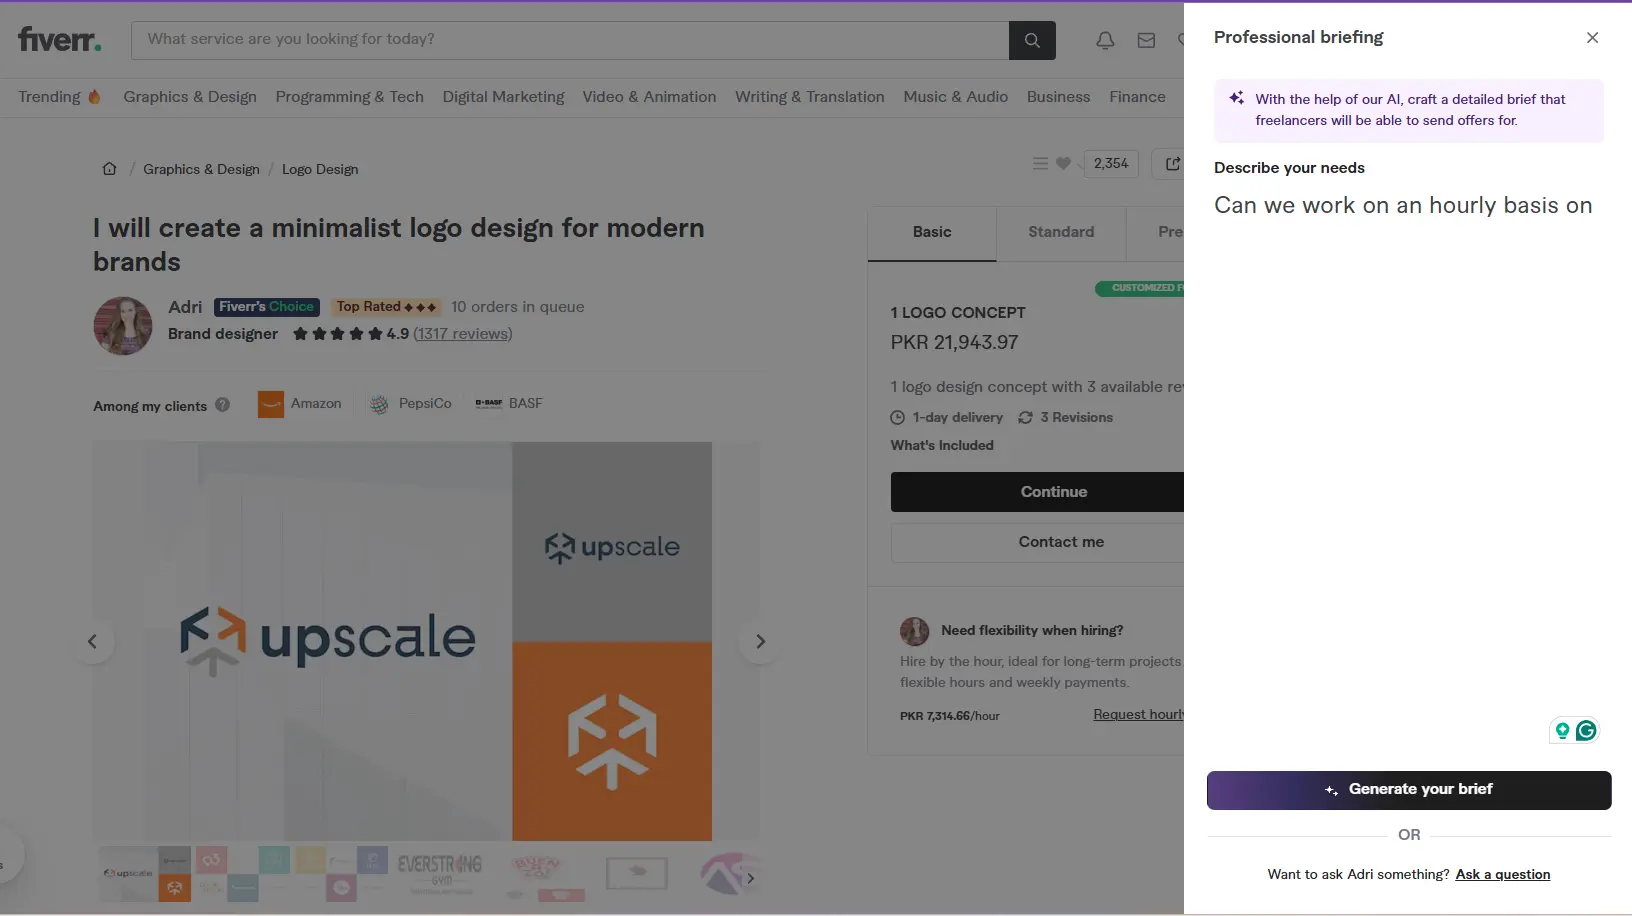Click the '1 LOGO CONCEPT' package title

pyautogui.click(x=958, y=313)
